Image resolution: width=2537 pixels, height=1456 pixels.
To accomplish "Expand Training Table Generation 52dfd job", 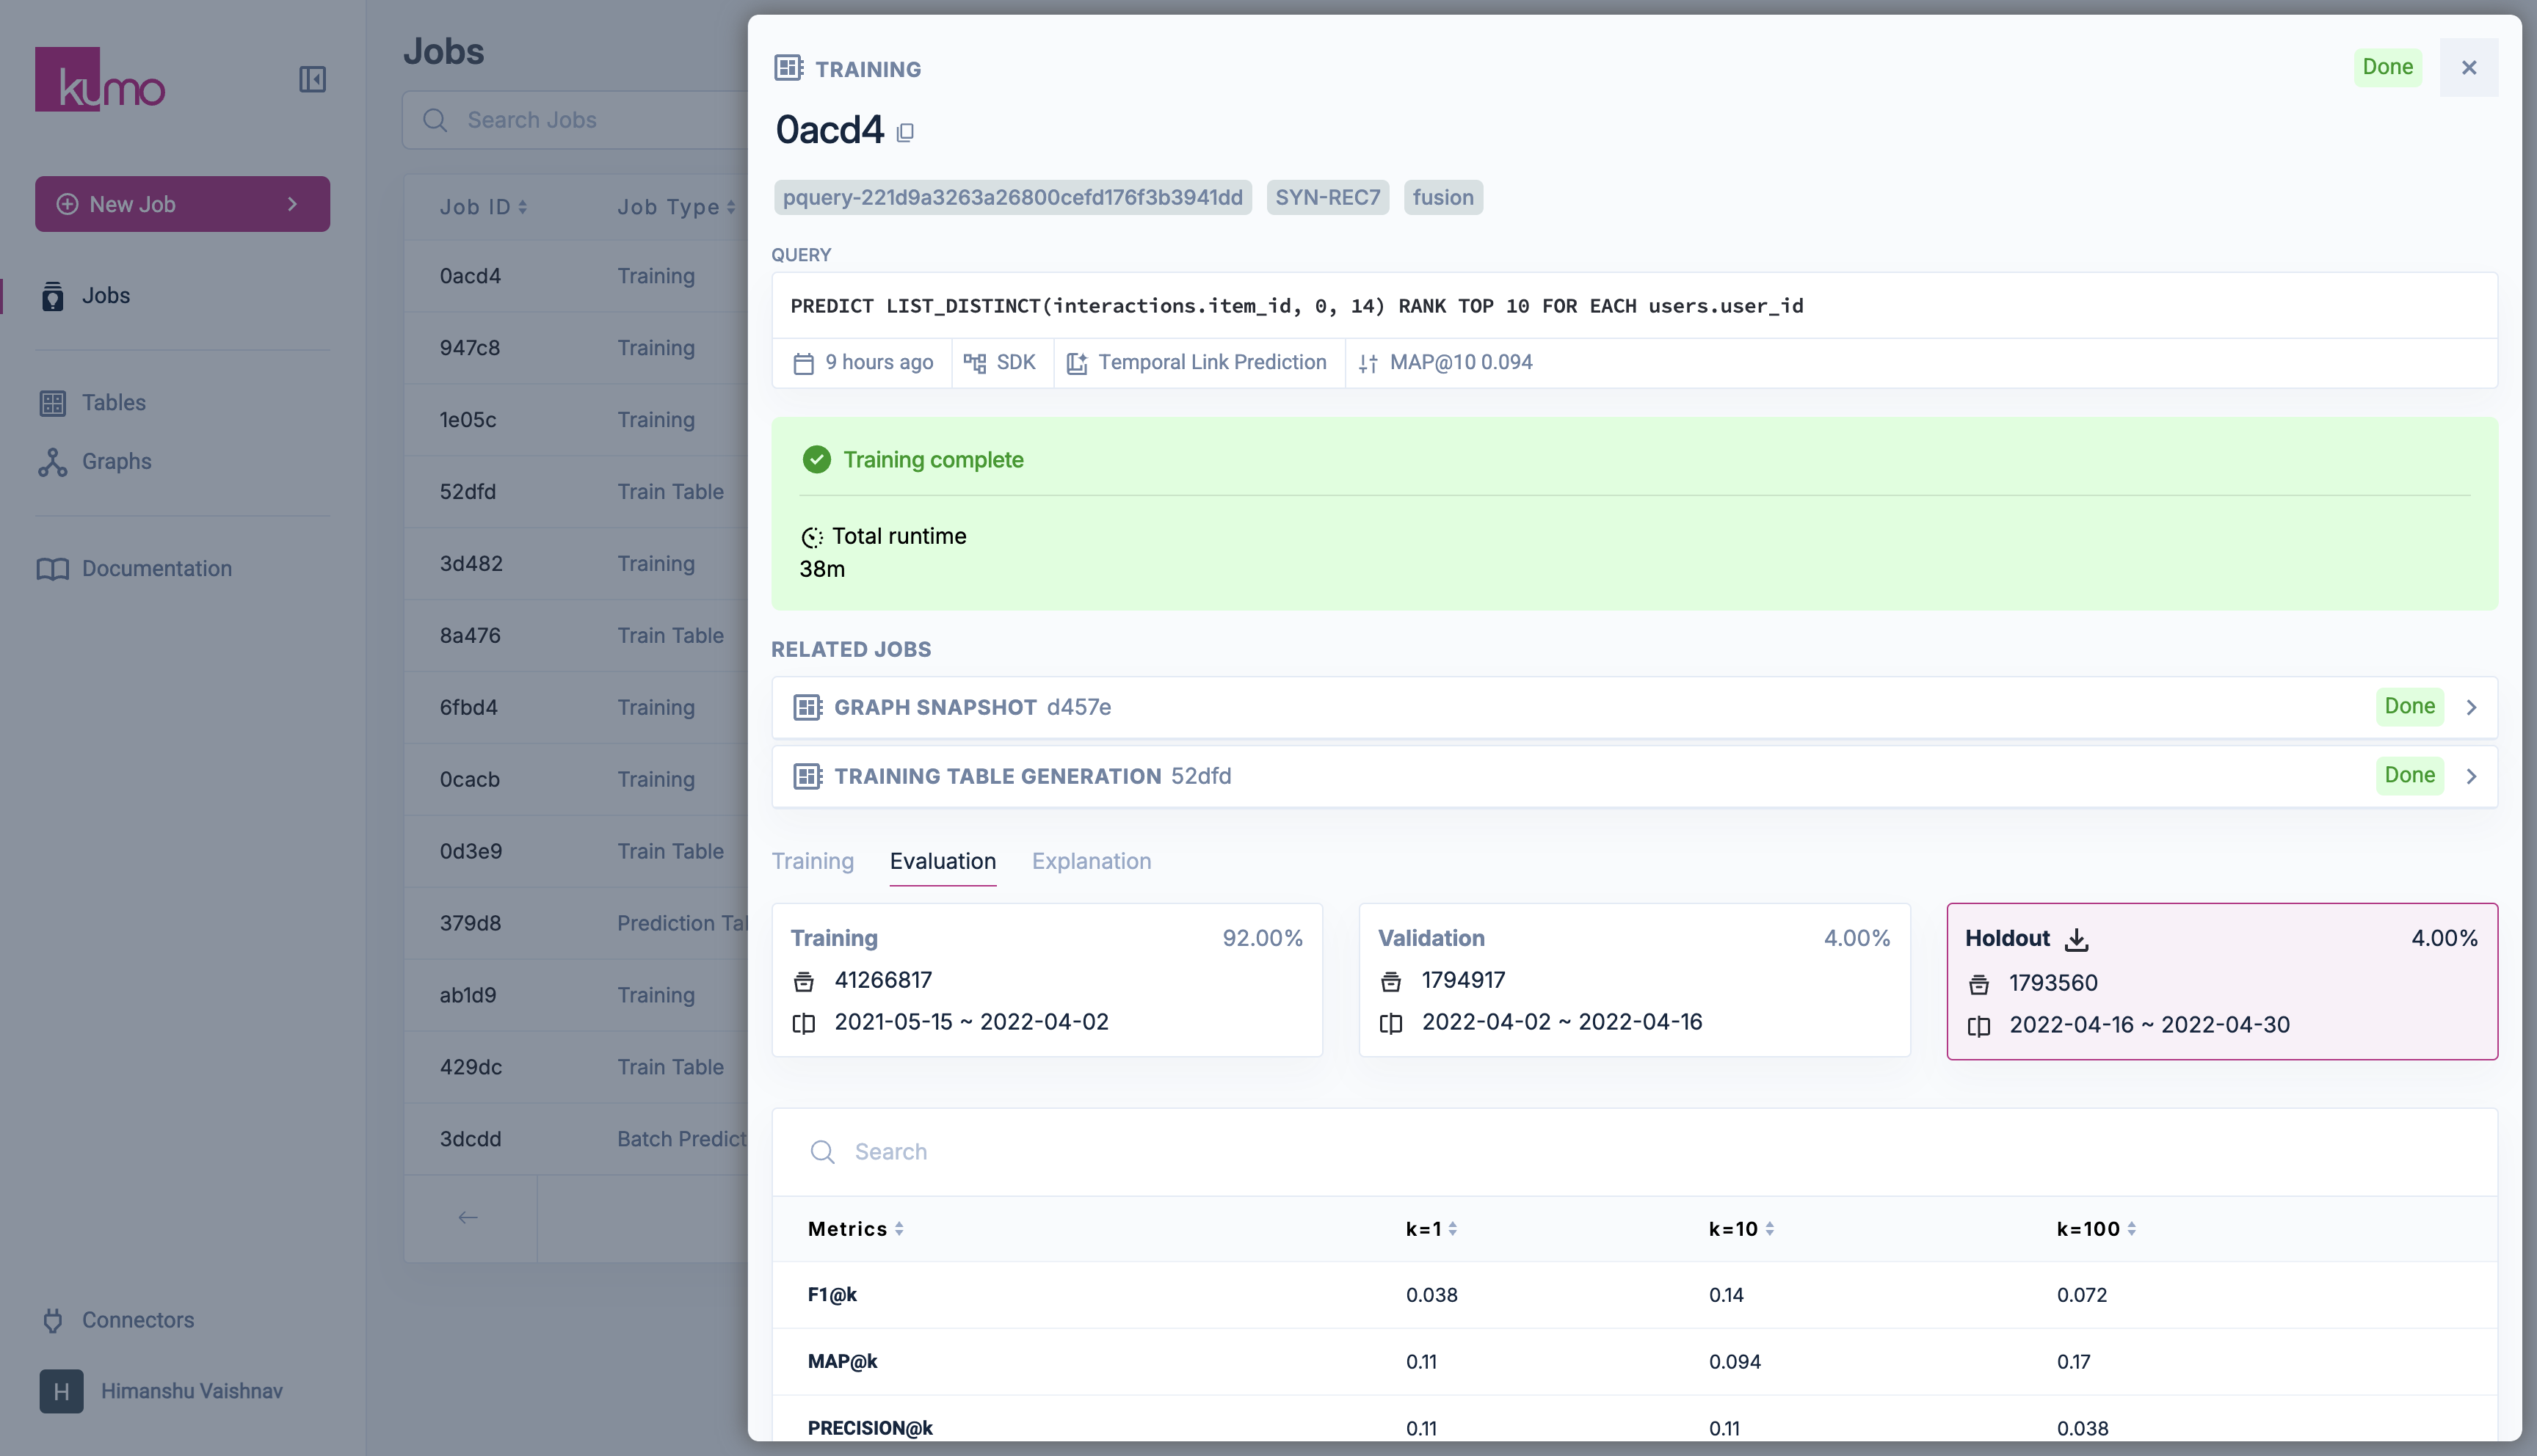I will point(2471,776).
